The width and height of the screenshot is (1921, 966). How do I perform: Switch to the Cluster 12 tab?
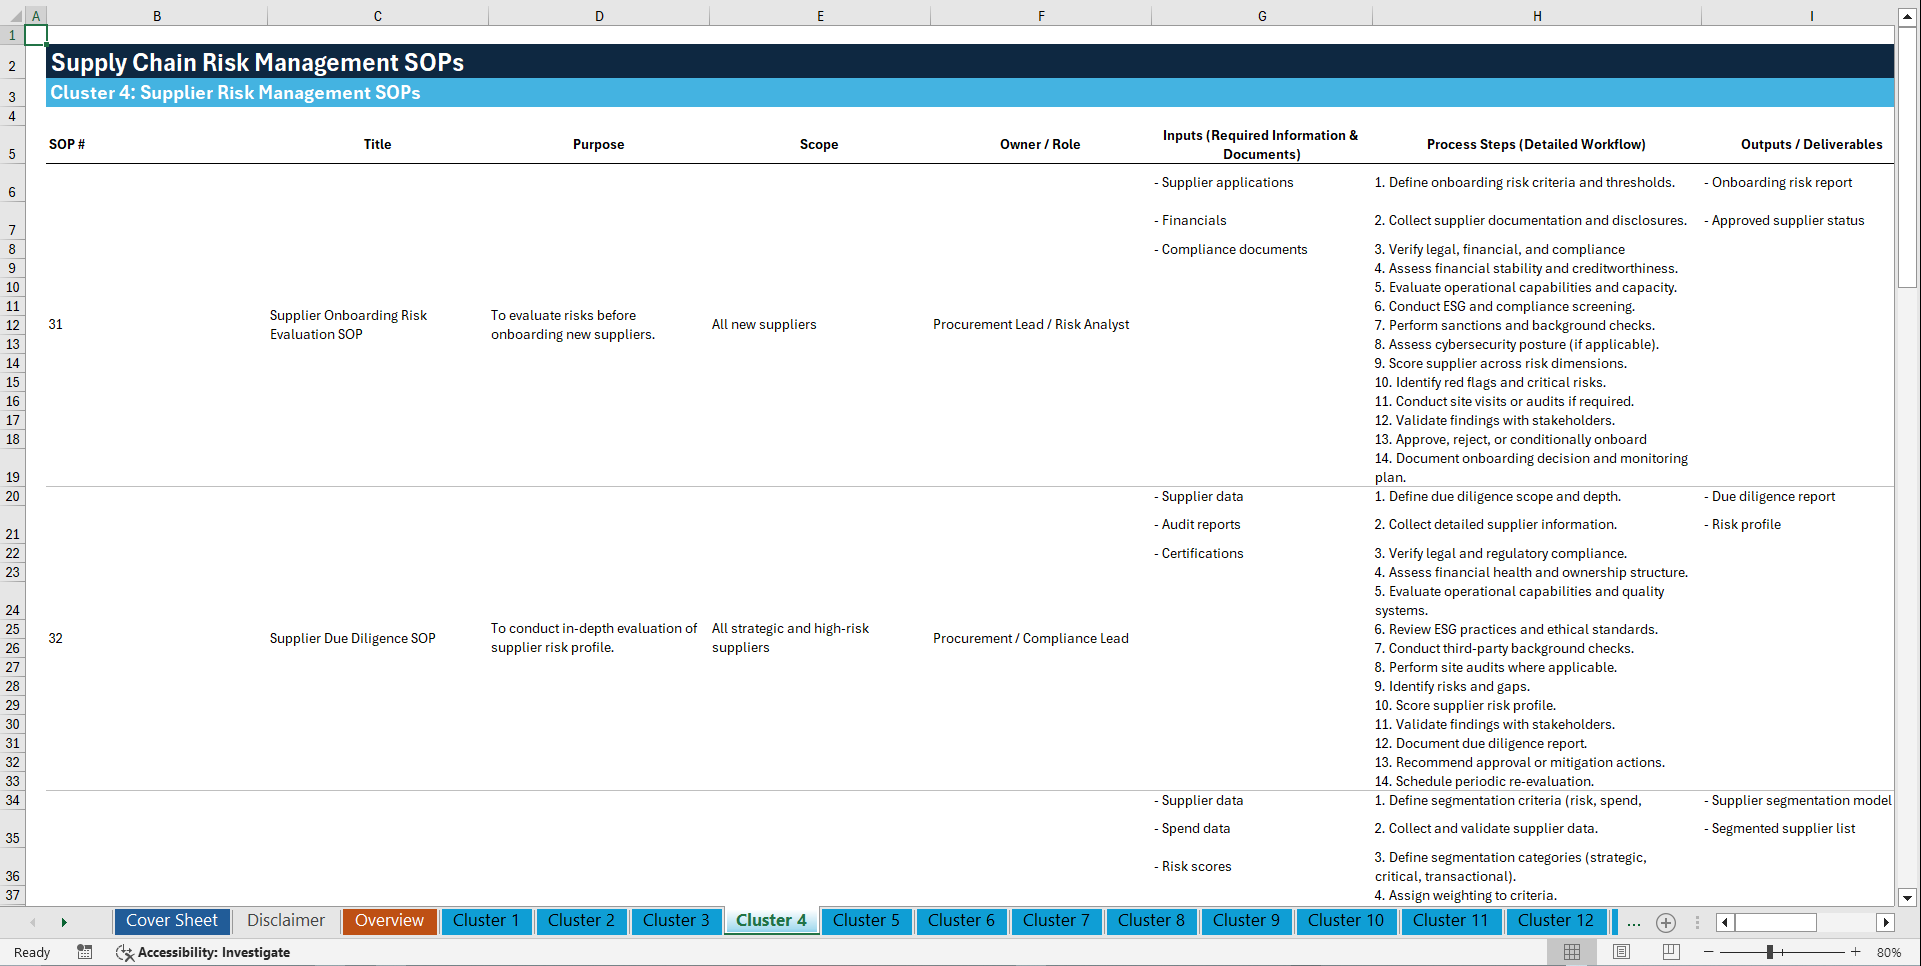[1556, 920]
